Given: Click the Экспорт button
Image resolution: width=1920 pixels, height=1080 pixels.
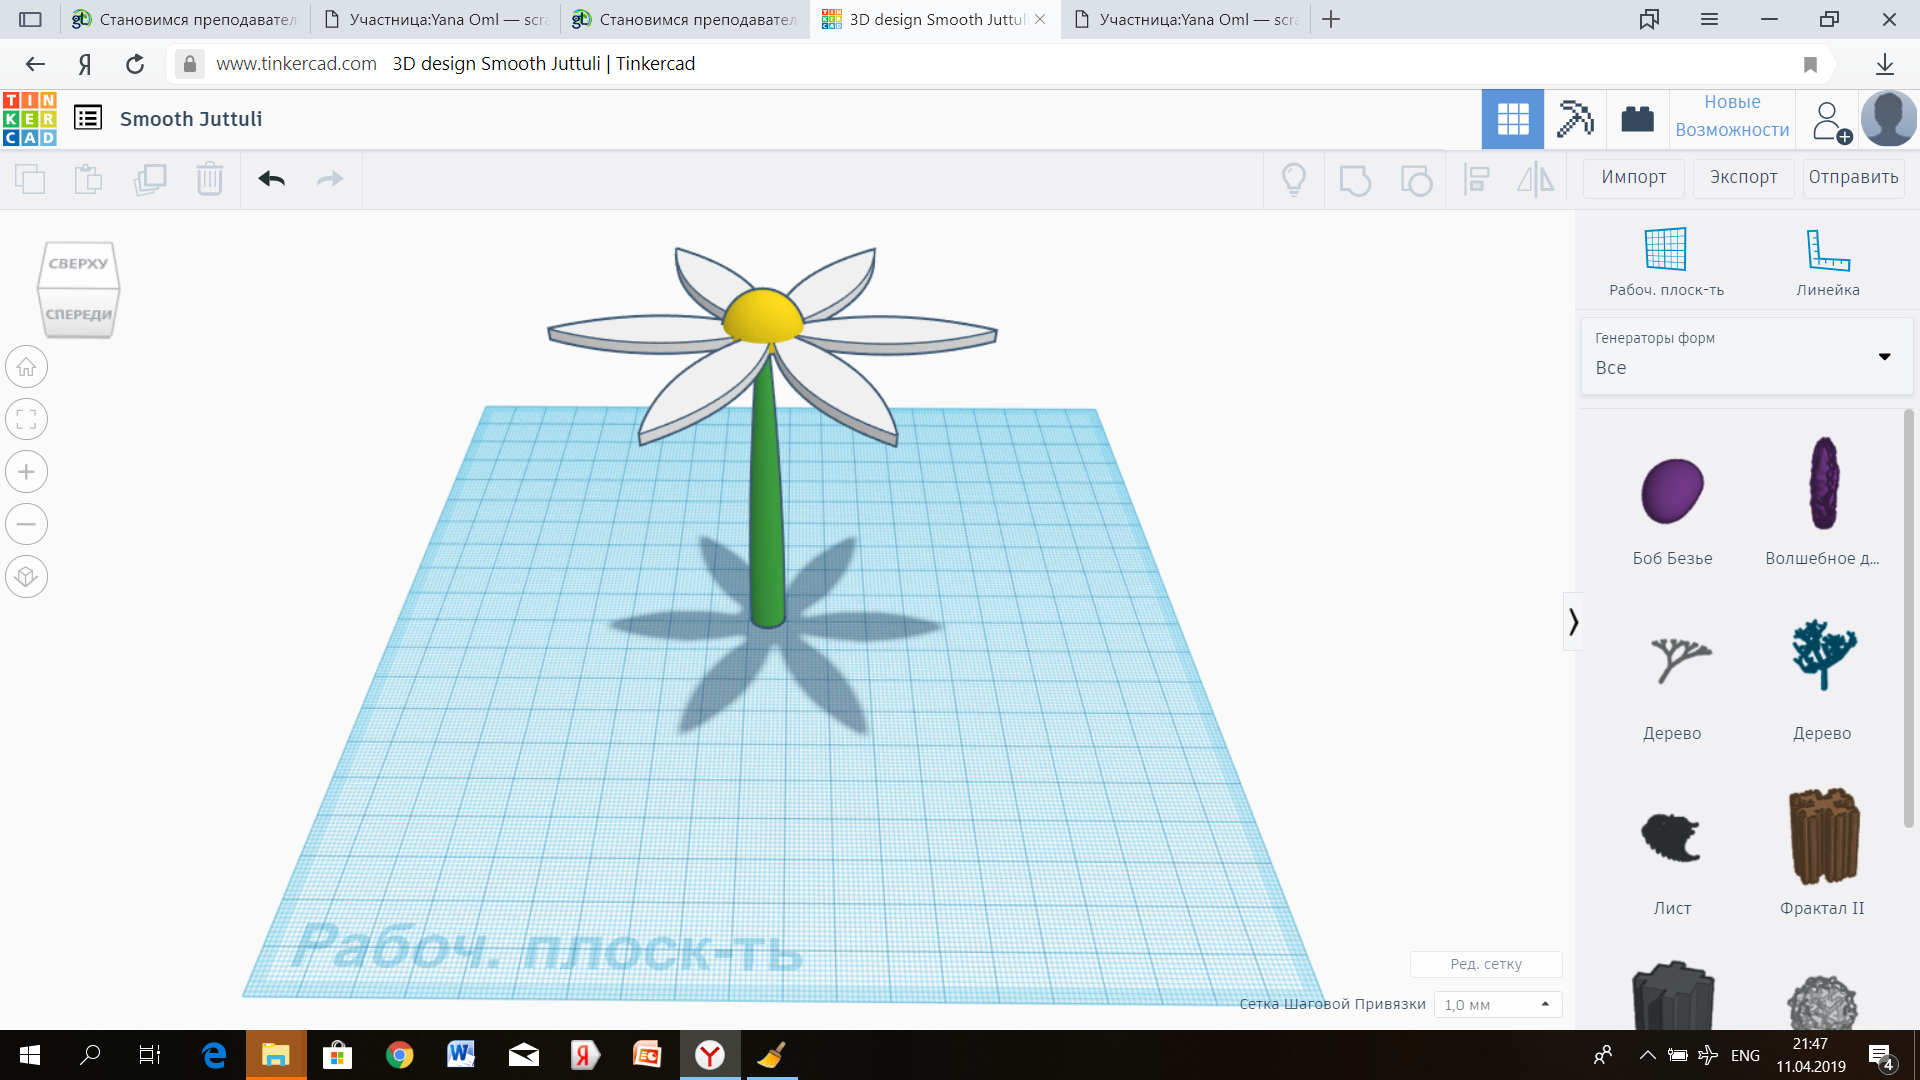Looking at the screenshot, I should [1743, 178].
